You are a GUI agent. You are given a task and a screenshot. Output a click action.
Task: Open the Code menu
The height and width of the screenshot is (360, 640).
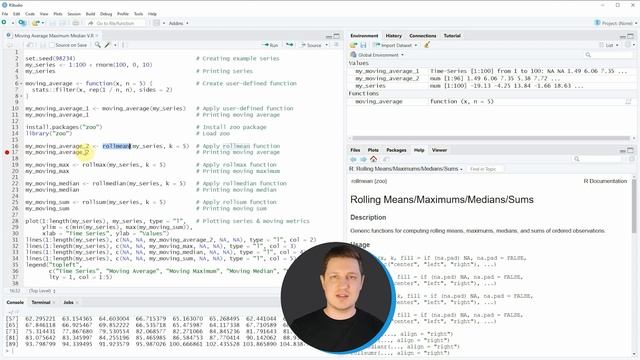click(30, 14)
